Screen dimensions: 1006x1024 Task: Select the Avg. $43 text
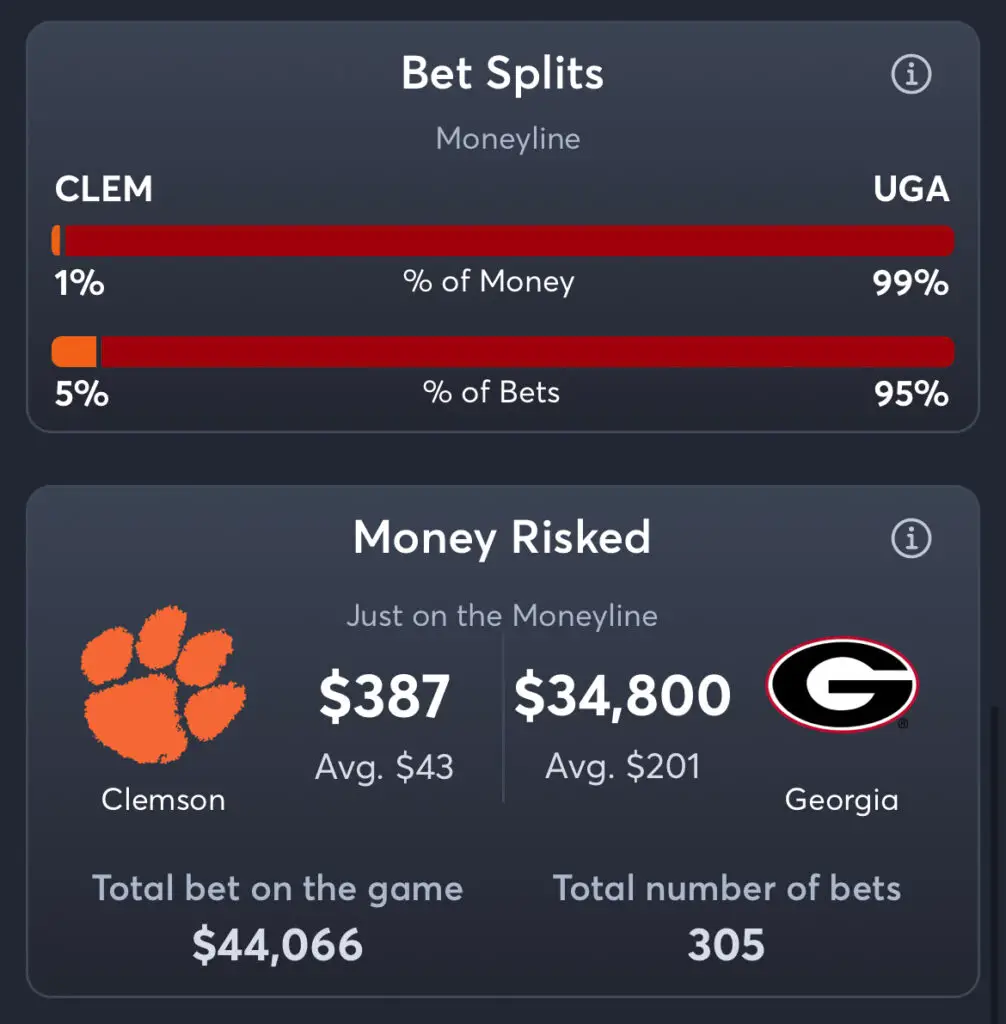[384, 767]
